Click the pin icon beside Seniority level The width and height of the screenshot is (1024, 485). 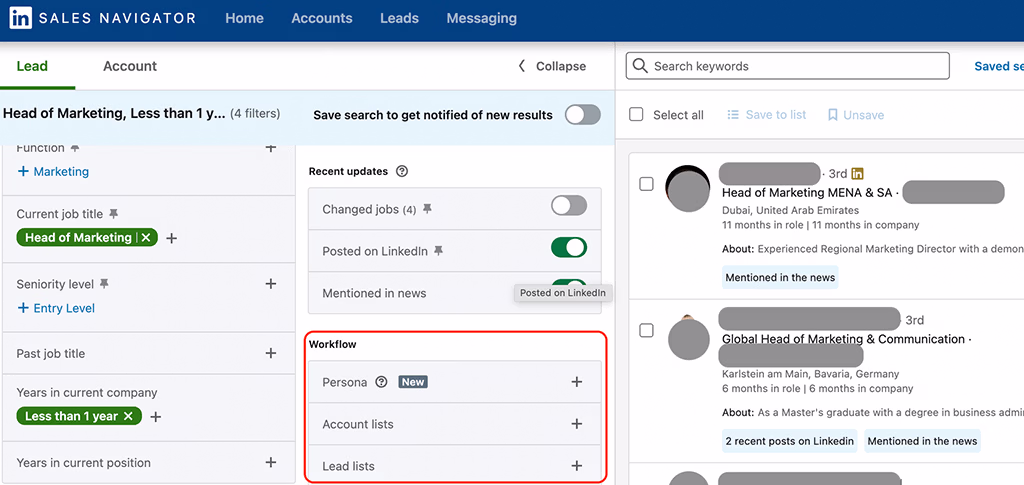click(x=104, y=284)
